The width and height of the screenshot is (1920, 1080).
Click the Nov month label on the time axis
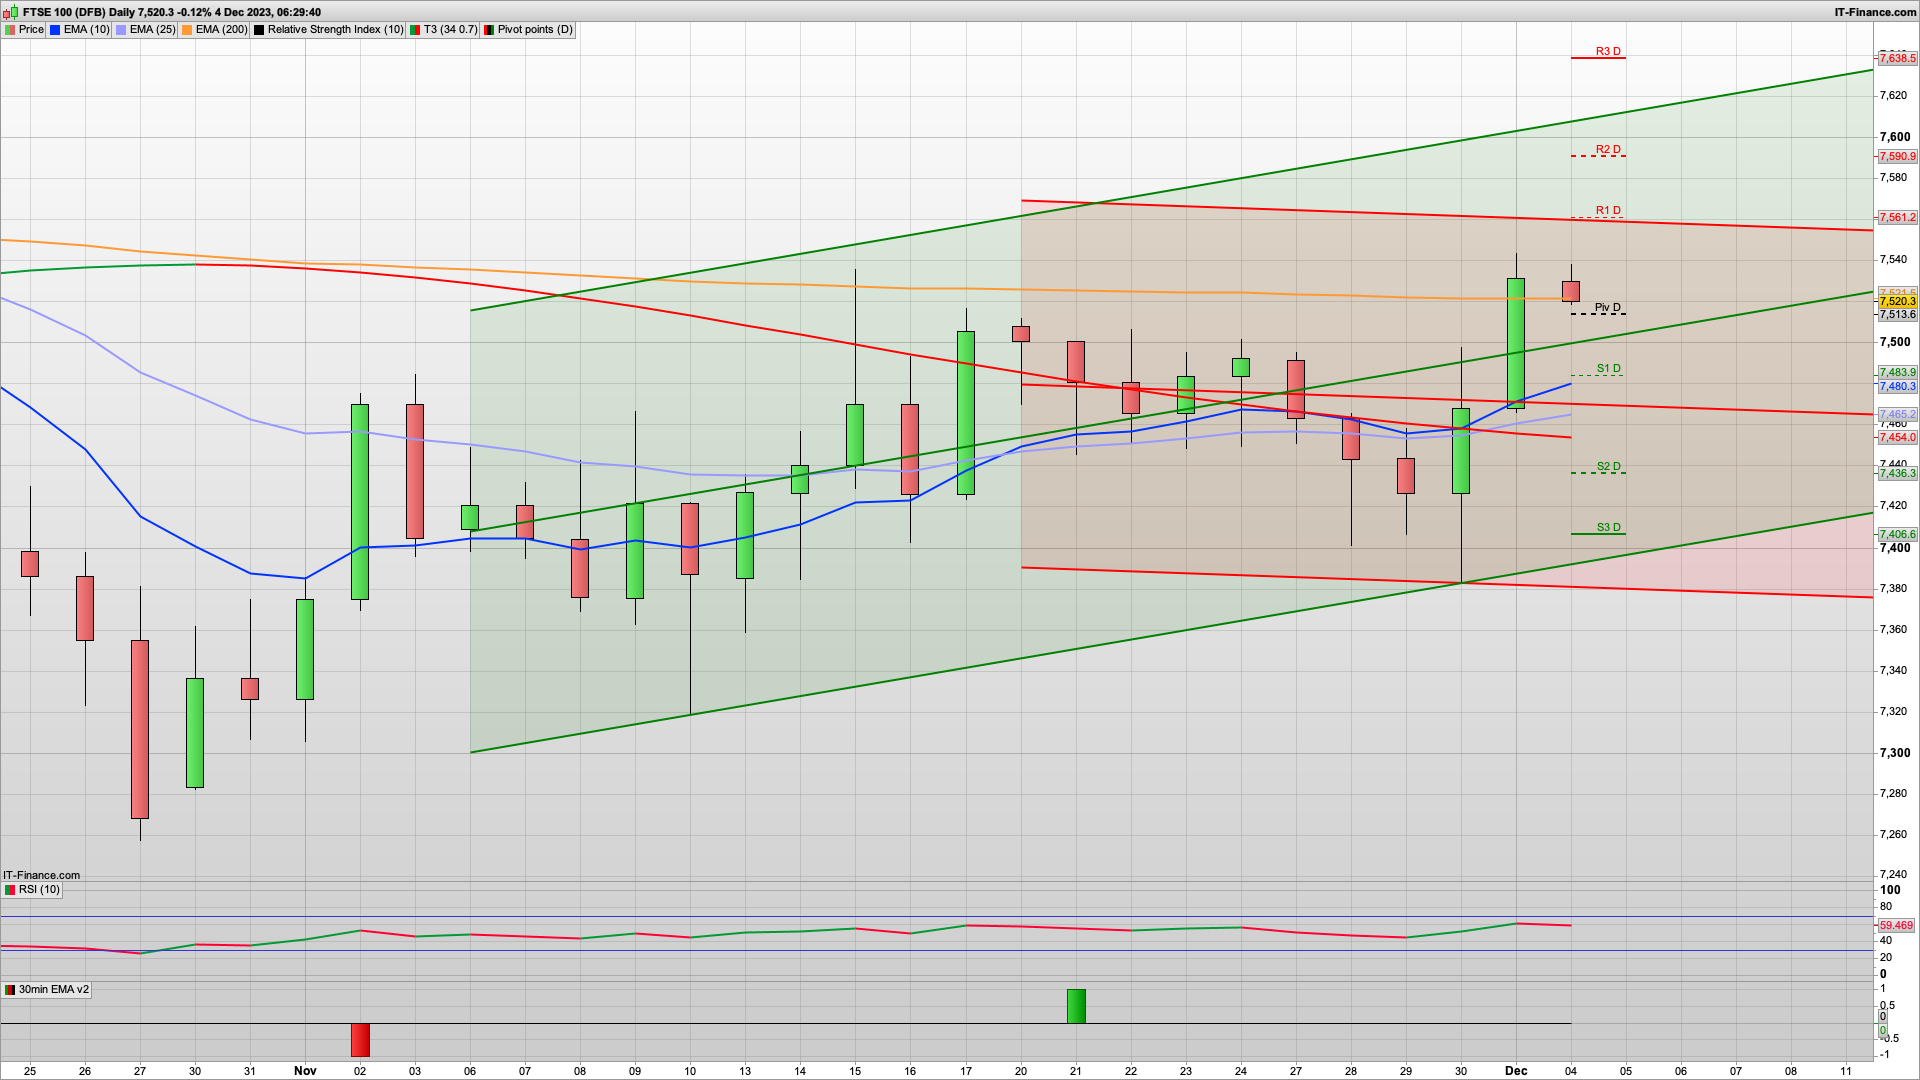click(x=305, y=1070)
